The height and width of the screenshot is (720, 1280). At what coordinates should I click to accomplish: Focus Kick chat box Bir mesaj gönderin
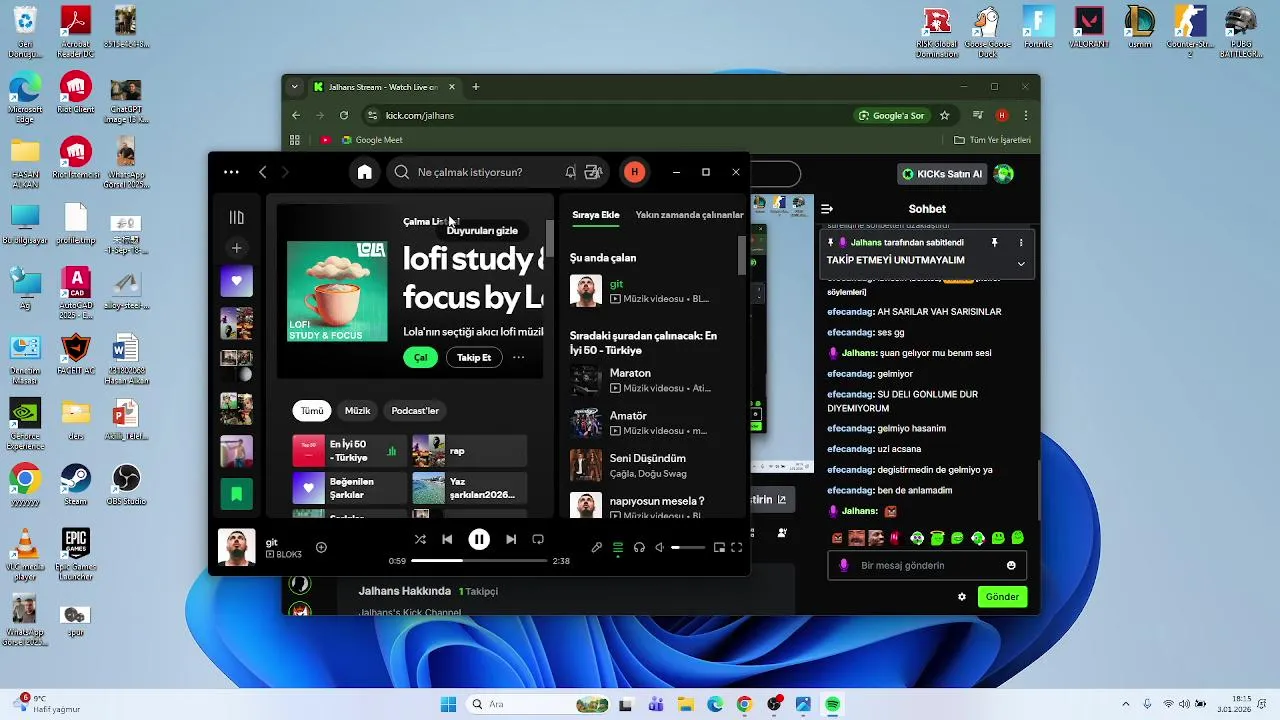(927, 565)
